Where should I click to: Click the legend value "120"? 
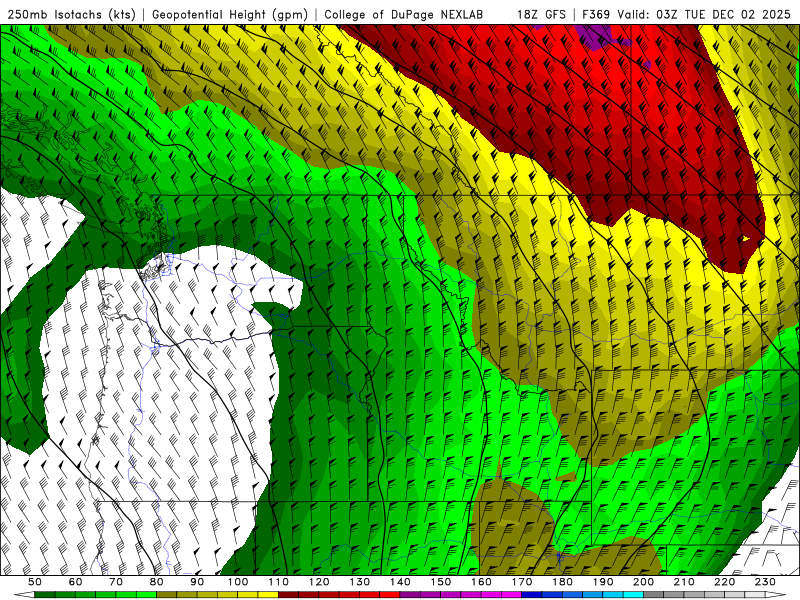319,582
